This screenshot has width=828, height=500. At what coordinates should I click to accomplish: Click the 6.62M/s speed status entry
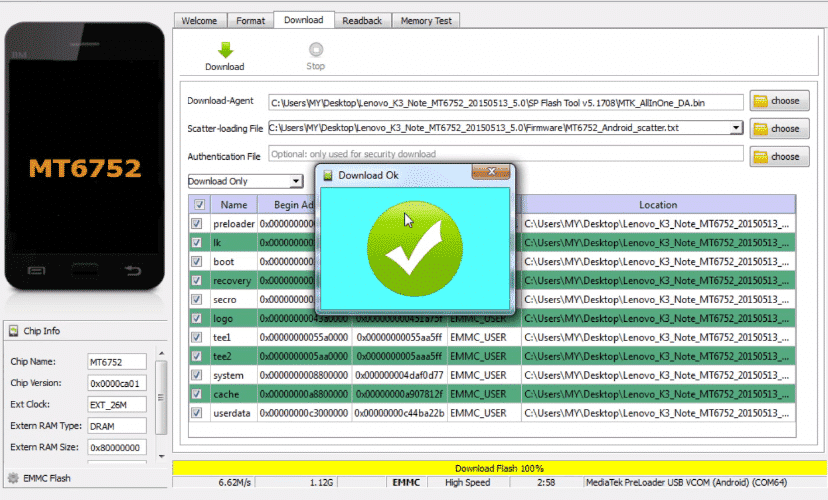(x=235, y=483)
